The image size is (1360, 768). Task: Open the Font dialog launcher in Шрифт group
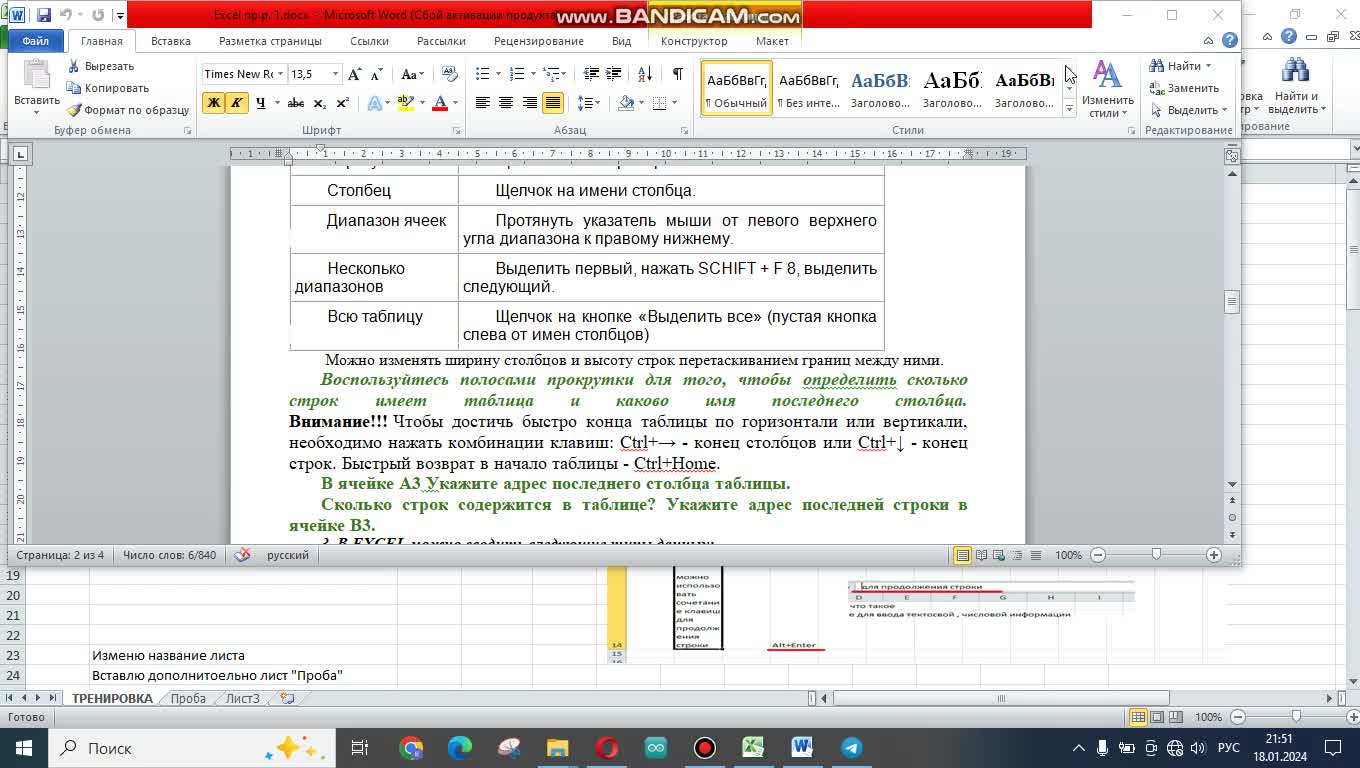coord(456,130)
